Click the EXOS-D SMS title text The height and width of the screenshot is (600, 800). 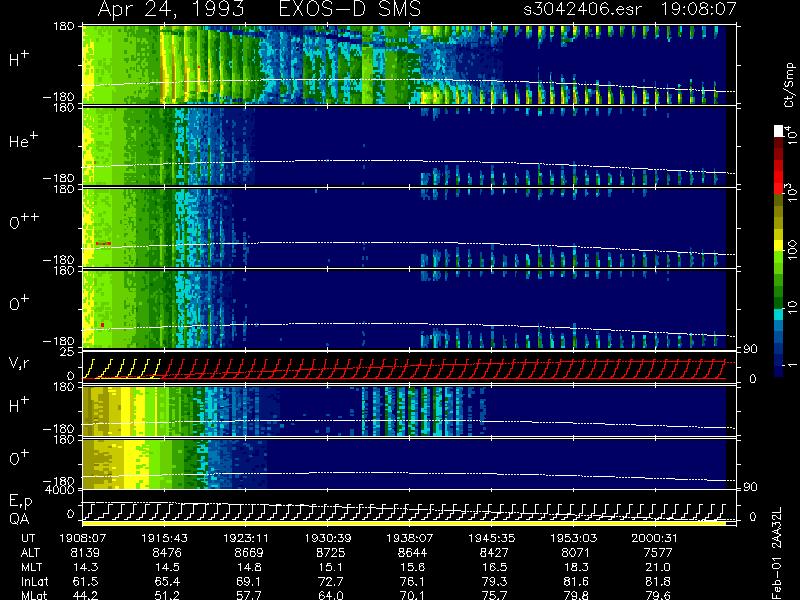[350, 9]
